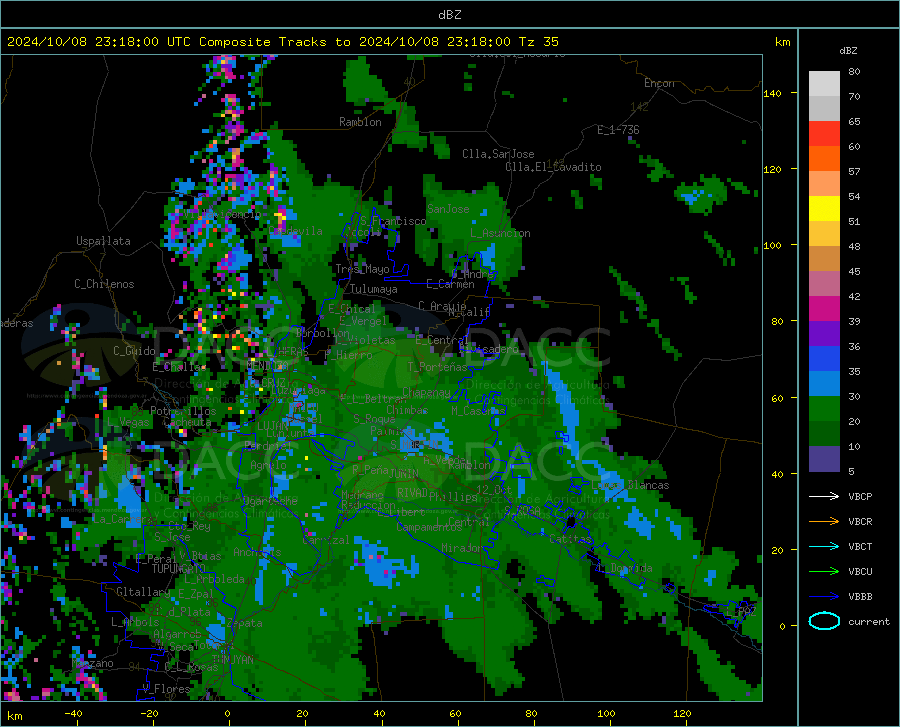Click the C_Guido map label
900x727 pixels.
click(x=134, y=351)
